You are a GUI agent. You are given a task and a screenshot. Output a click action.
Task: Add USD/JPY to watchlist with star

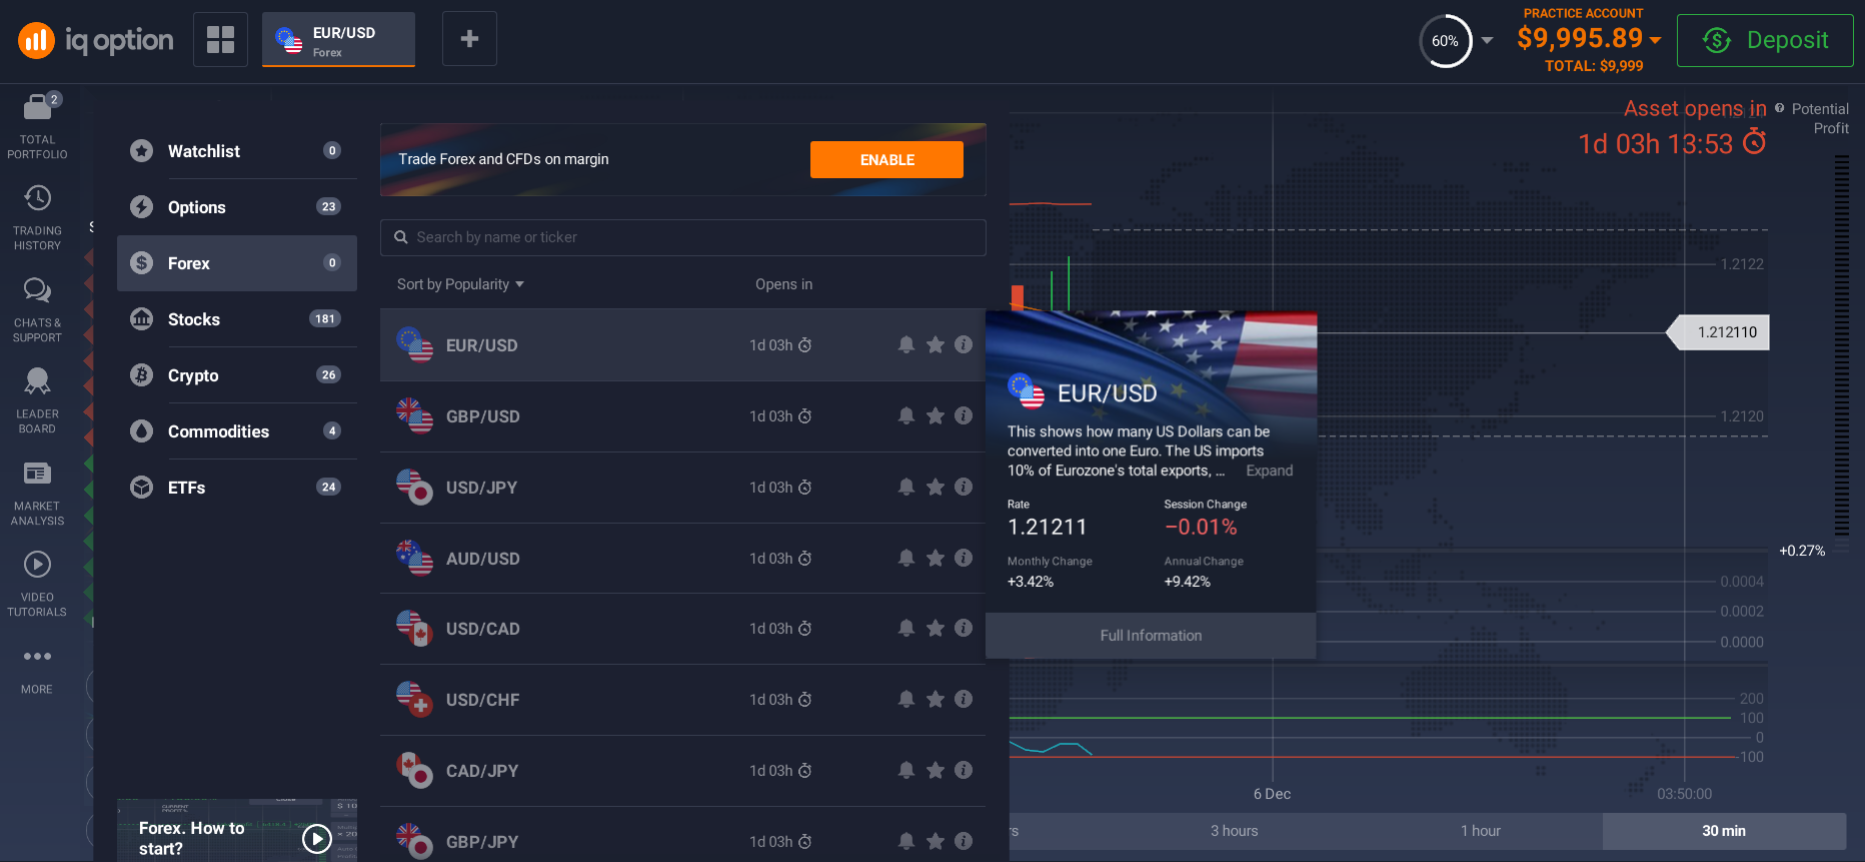(935, 487)
